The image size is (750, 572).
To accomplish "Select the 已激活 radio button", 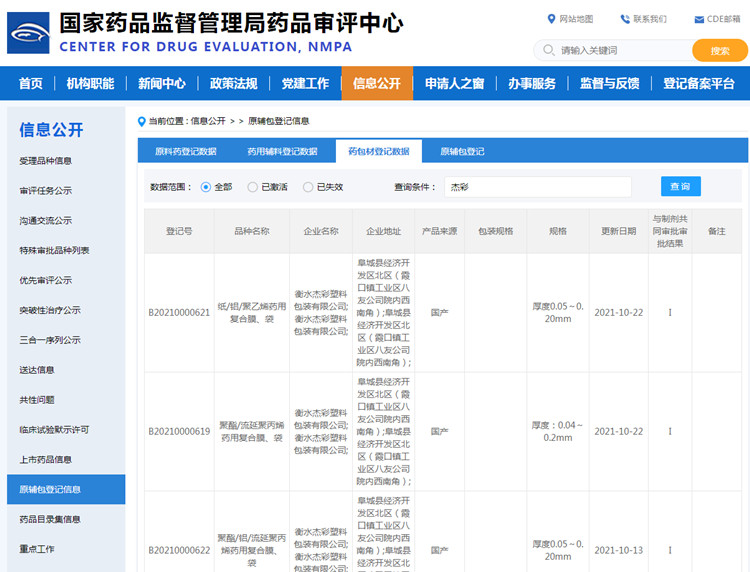I will pos(253,187).
